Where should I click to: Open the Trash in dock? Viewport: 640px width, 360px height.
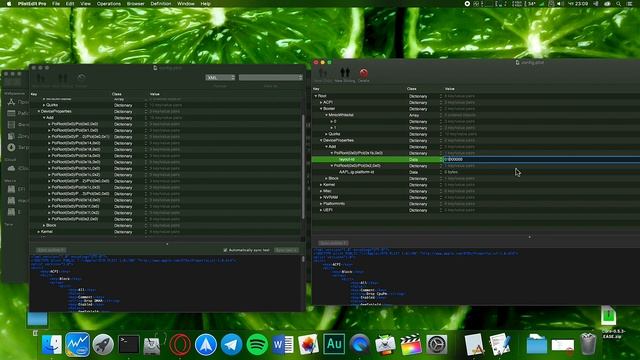[588, 344]
